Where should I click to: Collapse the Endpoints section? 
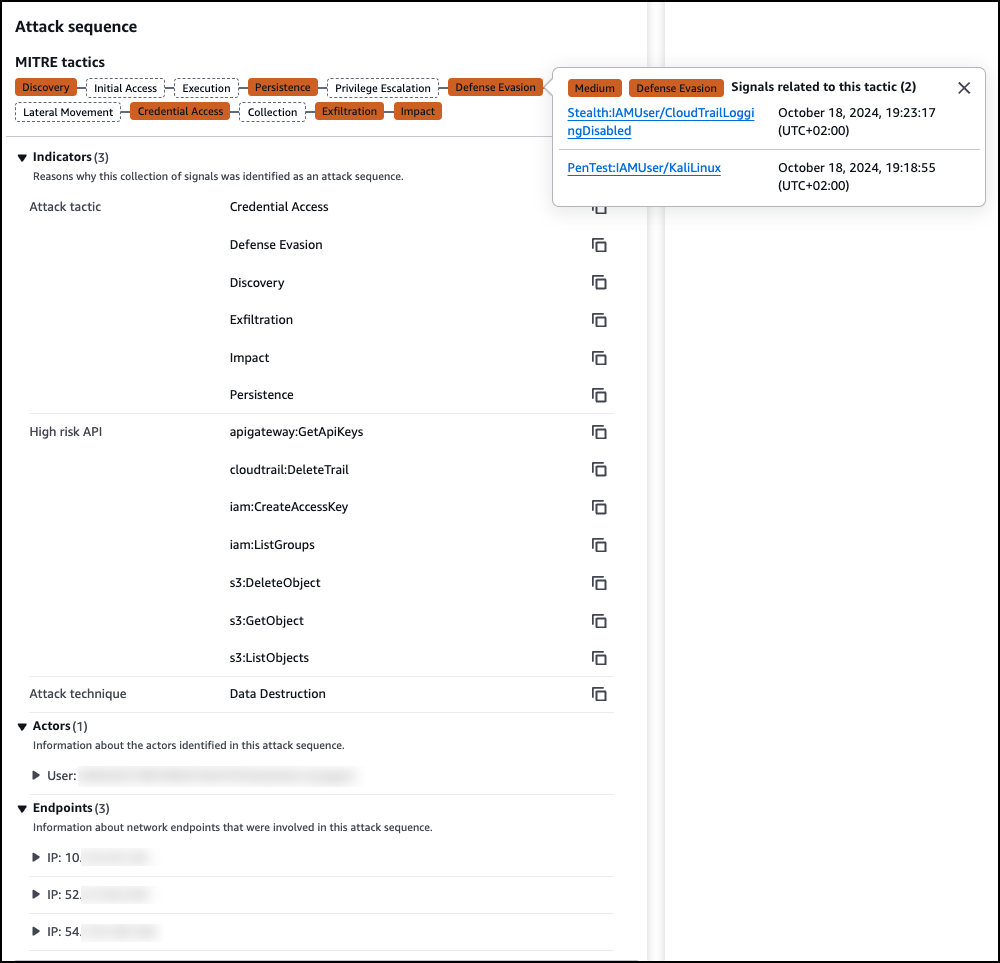click(23, 808)
